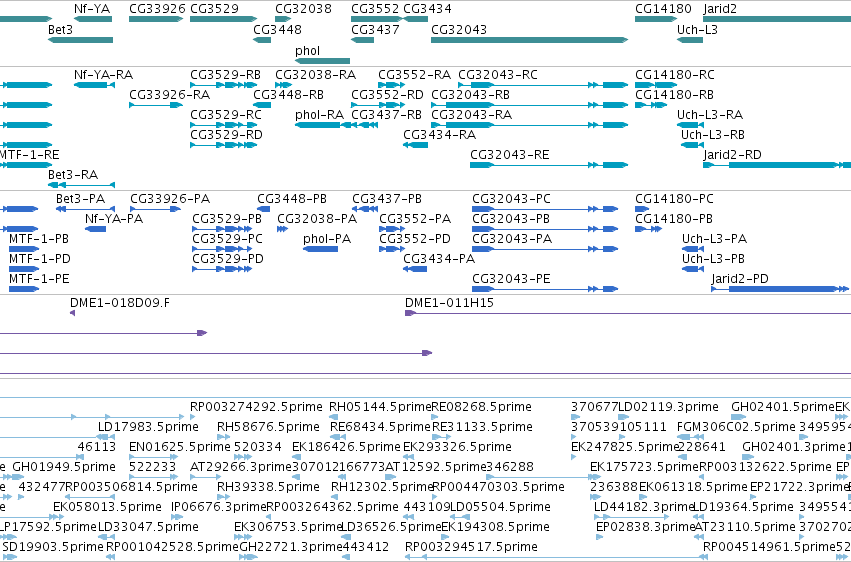The width and height of the screenshot is (851, 562).
Task: Click EST LD17983.5prime
Action: (148, 427)
